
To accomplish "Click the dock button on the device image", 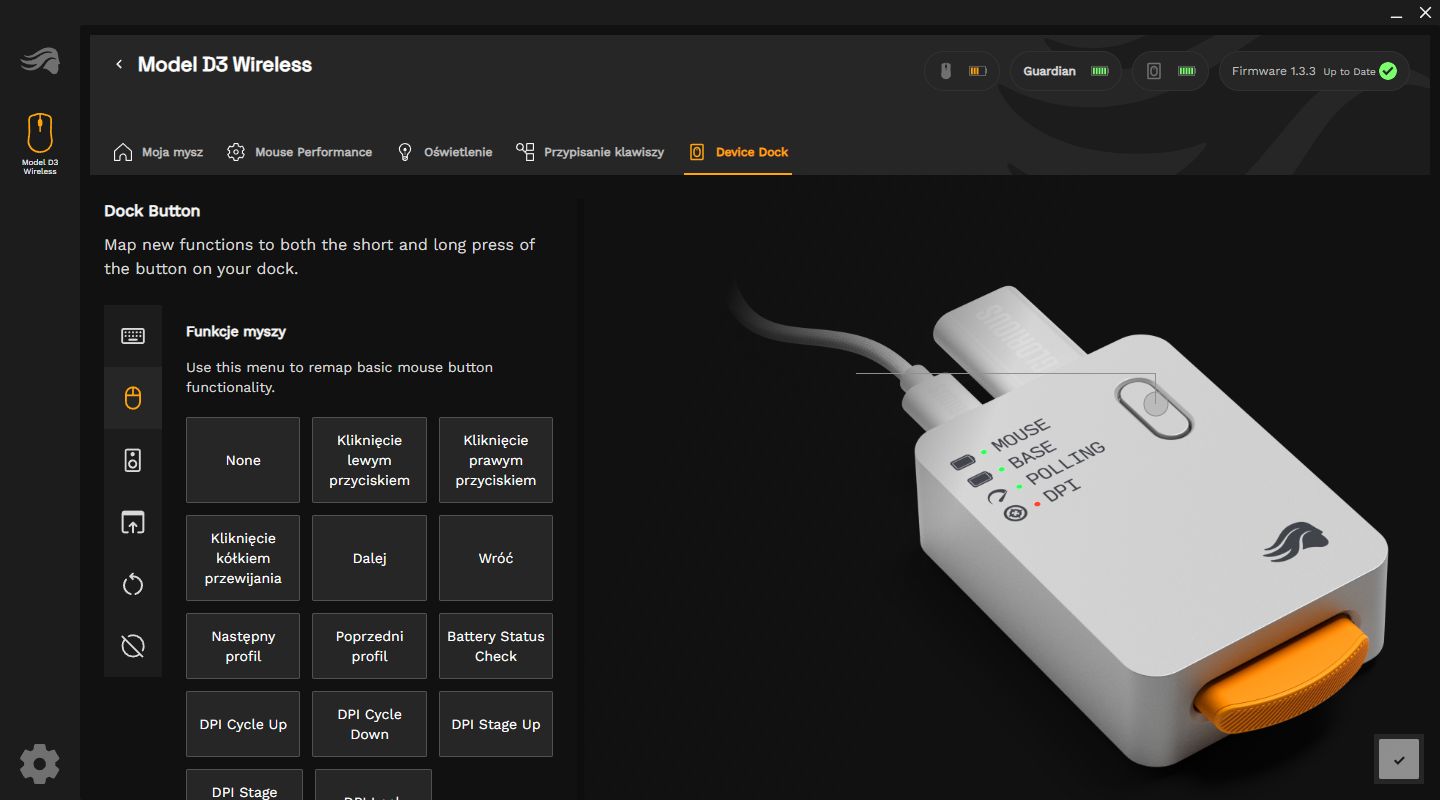I will [x=1155, y=406].
